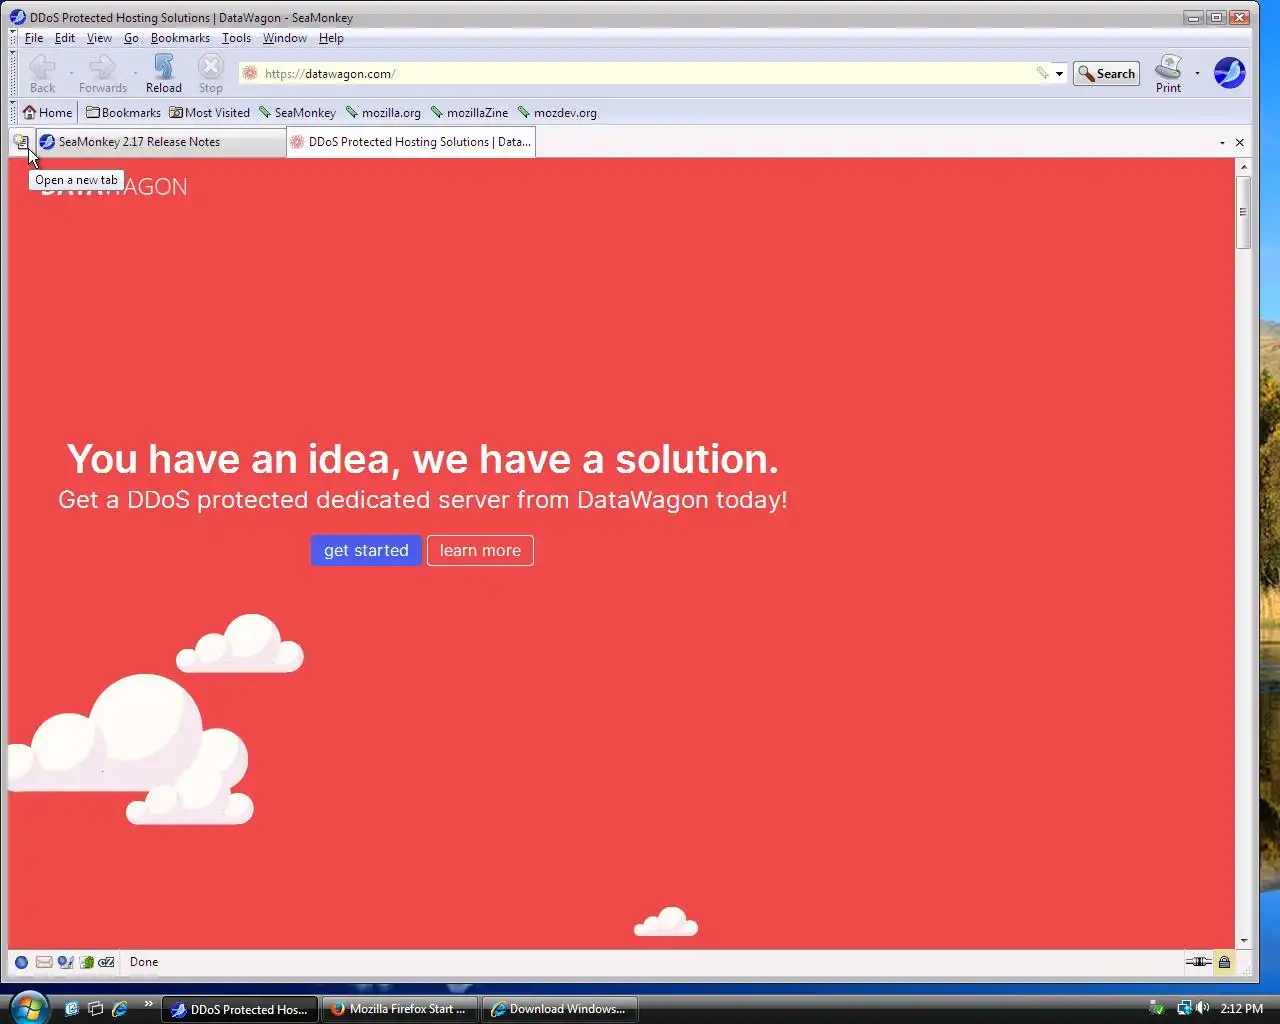Click the SeaMonkey throbber logo

pos(1229,73)
